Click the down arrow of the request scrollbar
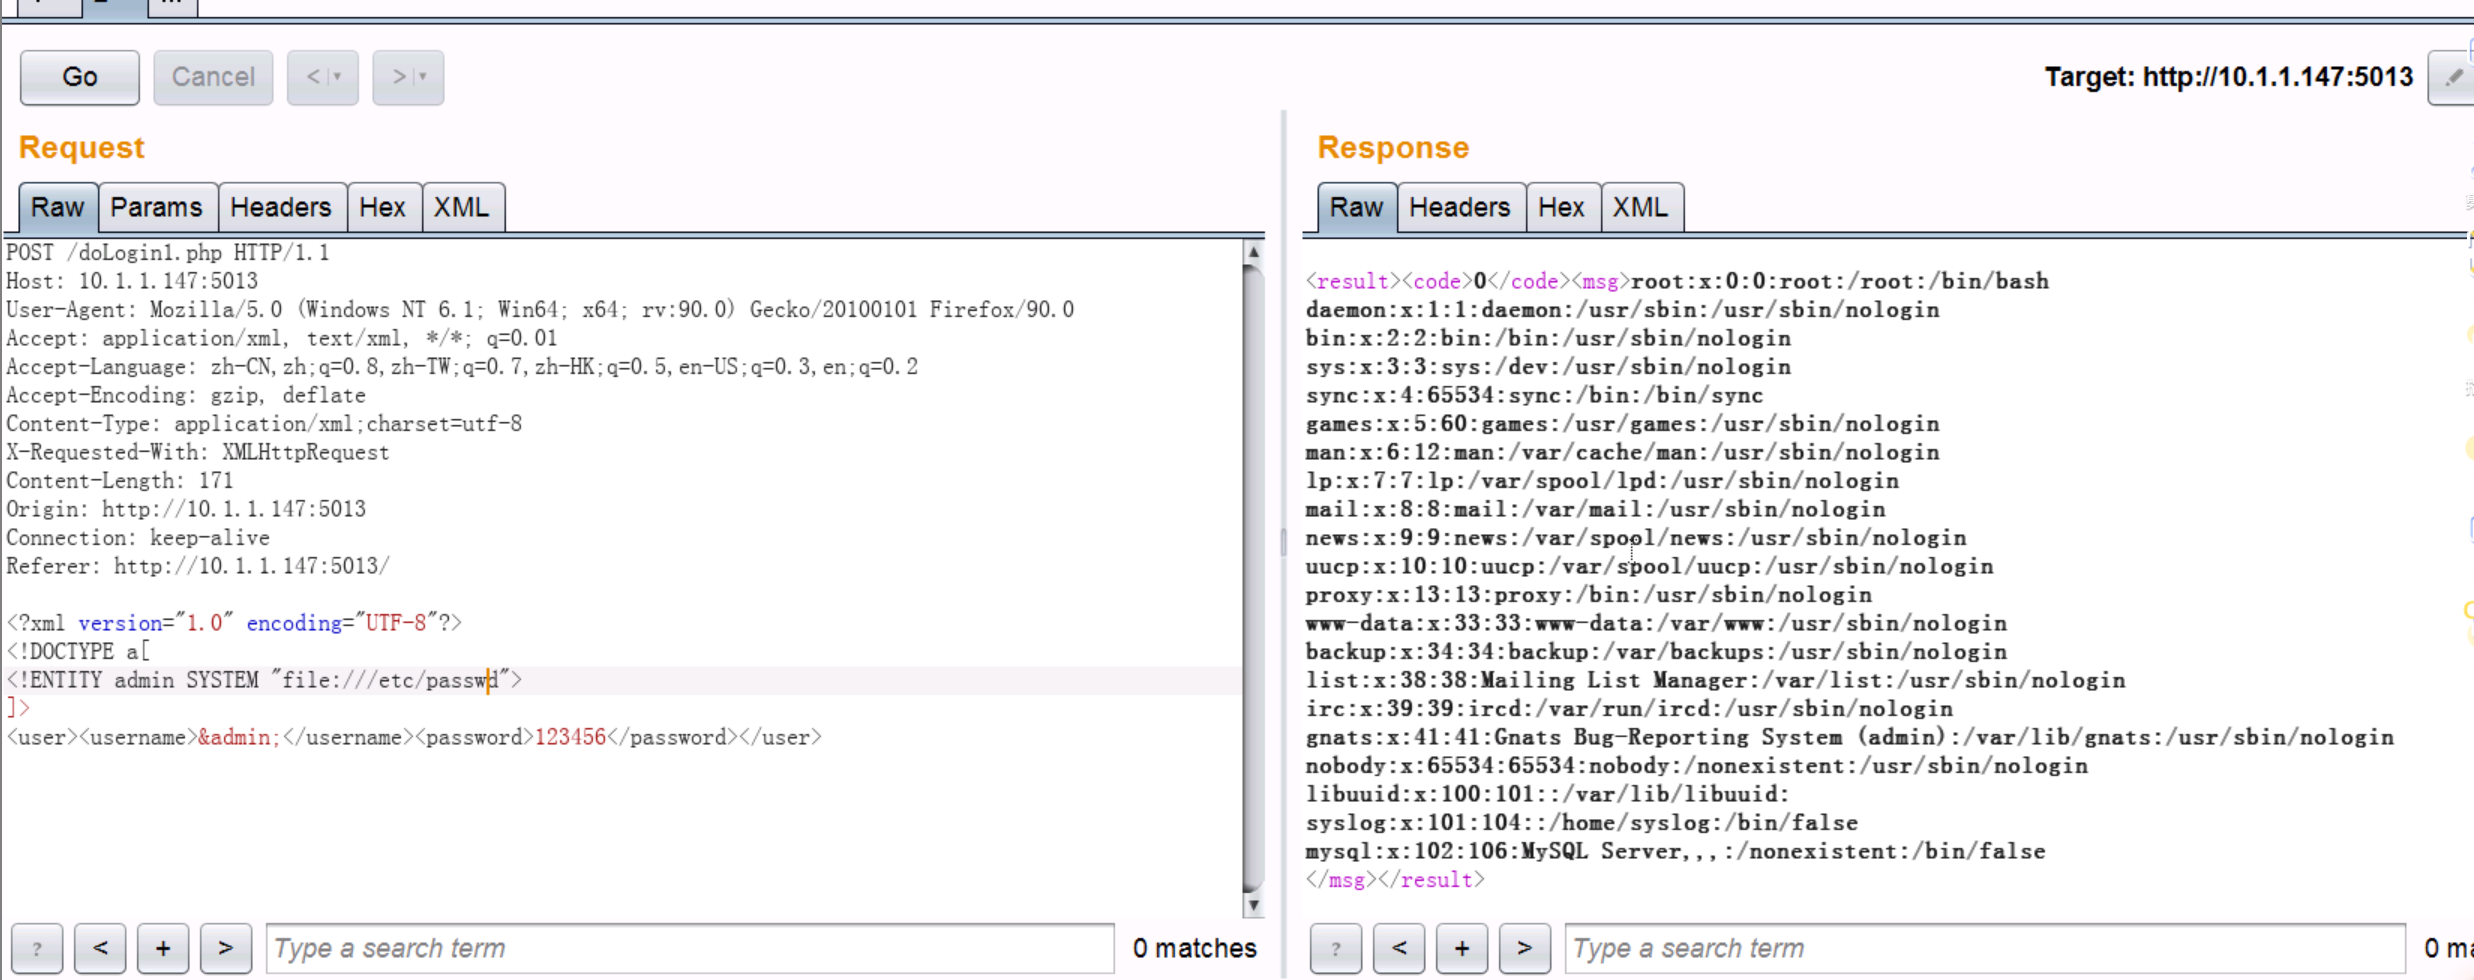The height and width of the screenshot is (980, 2474). (1253, 903)
